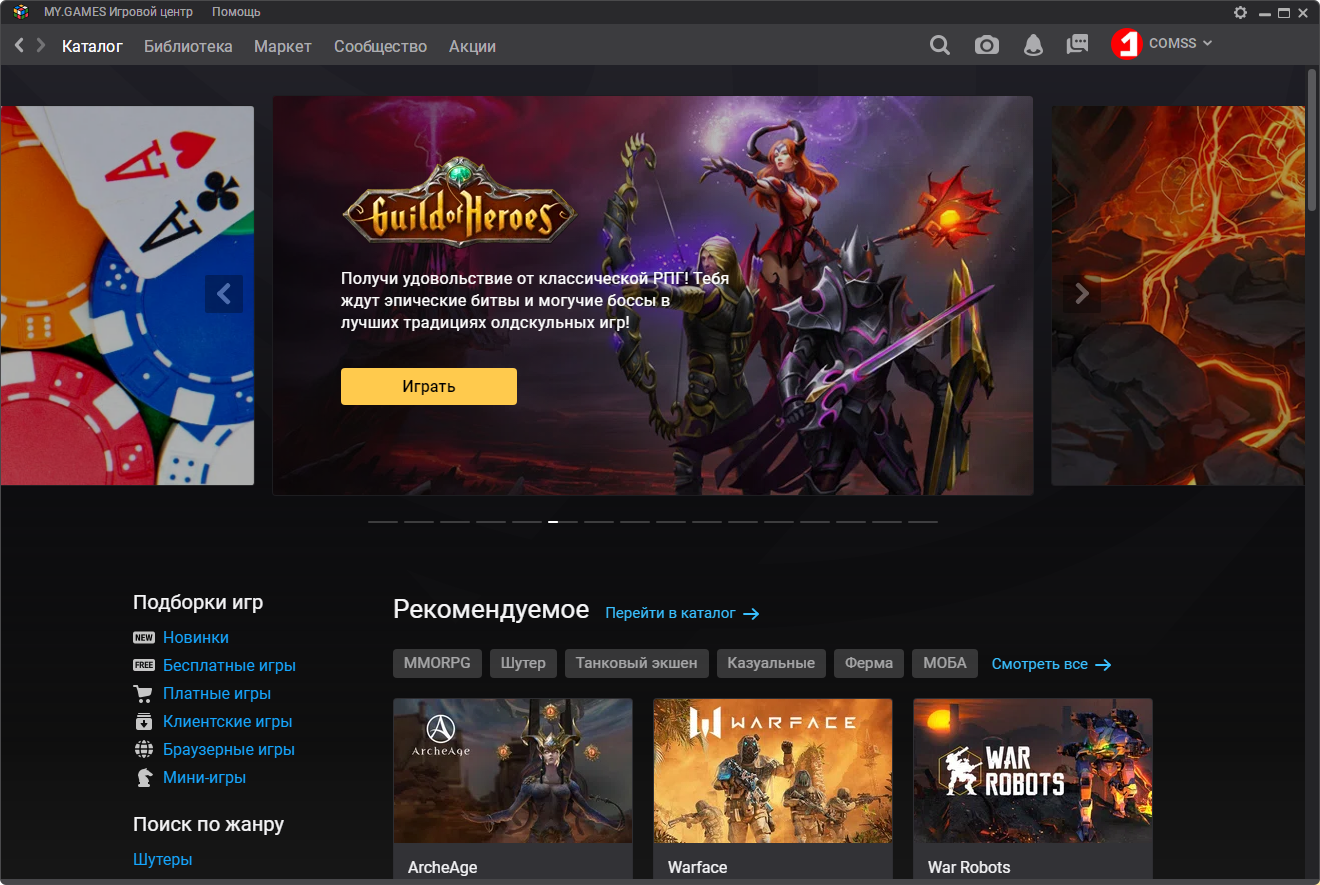Image resolution: width=1320 pixels, height=885 pixels.
Task: Open MY.GAMES Игровой центр menu
Action: coord(118,12)
